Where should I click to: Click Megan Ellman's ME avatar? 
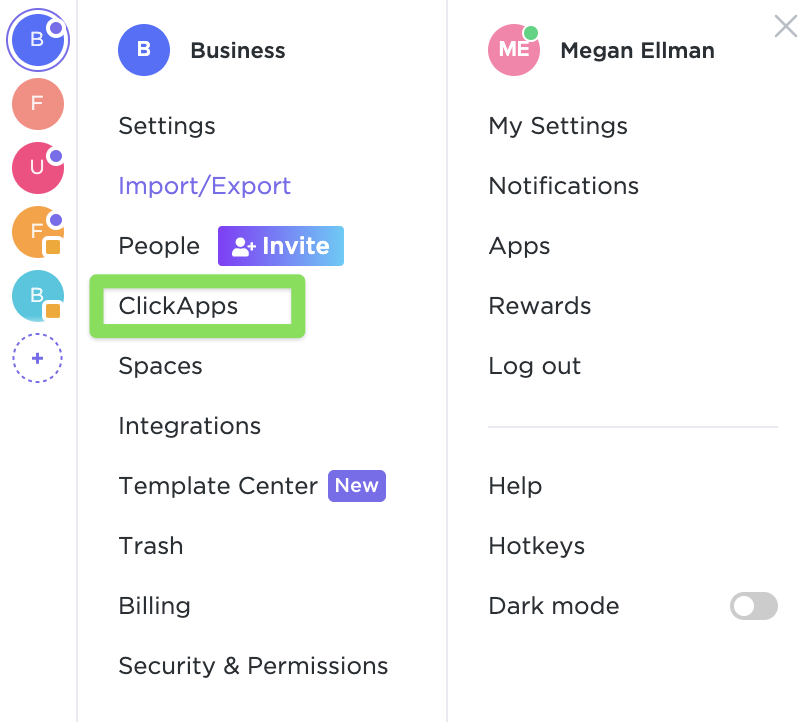[x=513, y=50]
